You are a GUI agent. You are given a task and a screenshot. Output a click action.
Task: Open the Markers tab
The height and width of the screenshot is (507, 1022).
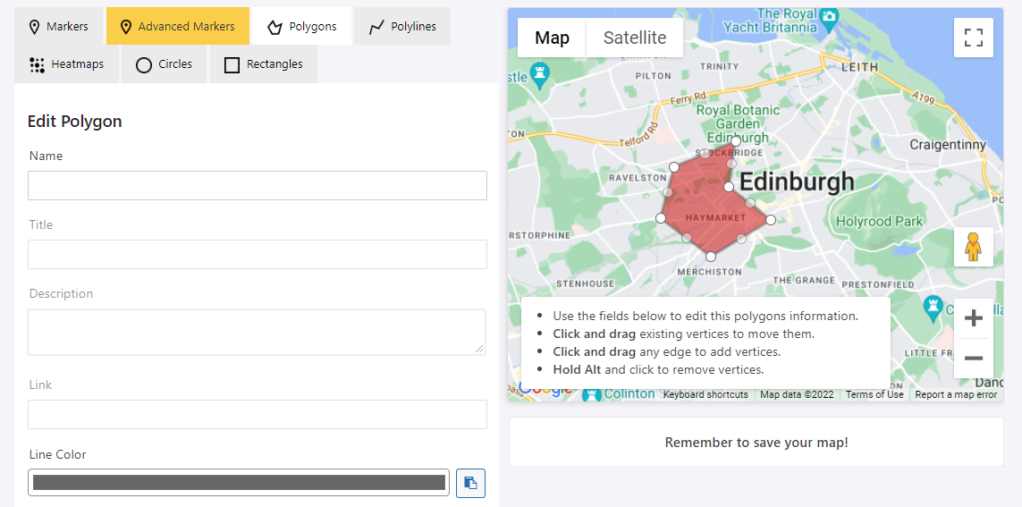[59, 26]
